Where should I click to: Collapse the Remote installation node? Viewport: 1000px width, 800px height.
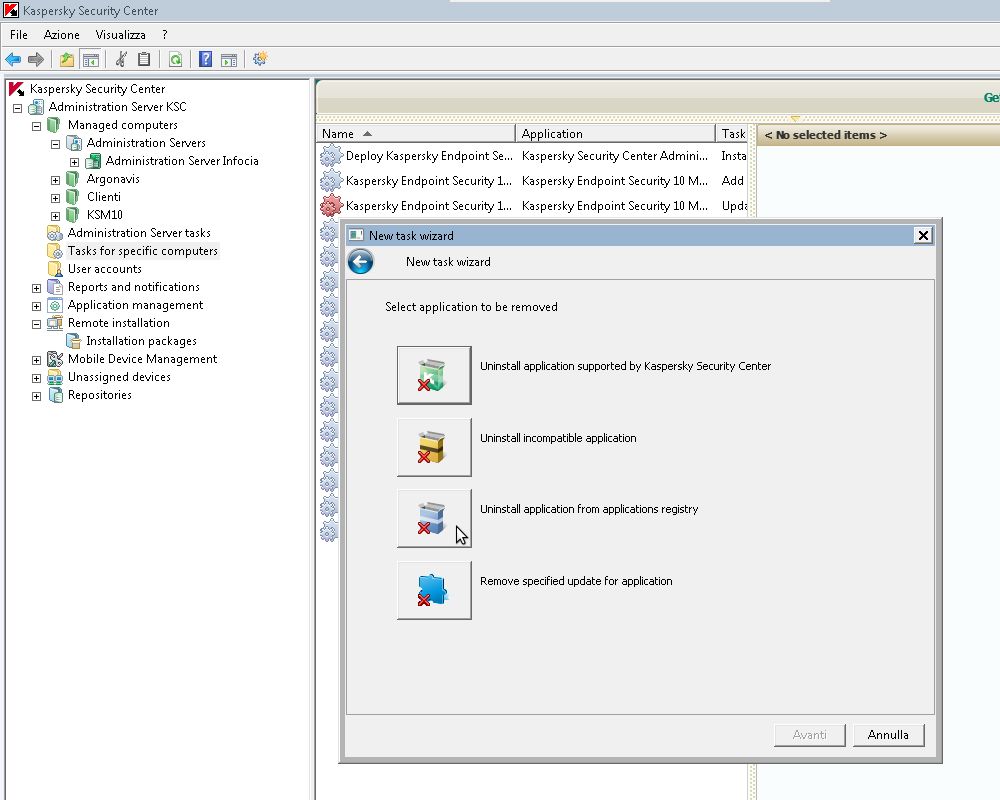(x=36, y=324)
